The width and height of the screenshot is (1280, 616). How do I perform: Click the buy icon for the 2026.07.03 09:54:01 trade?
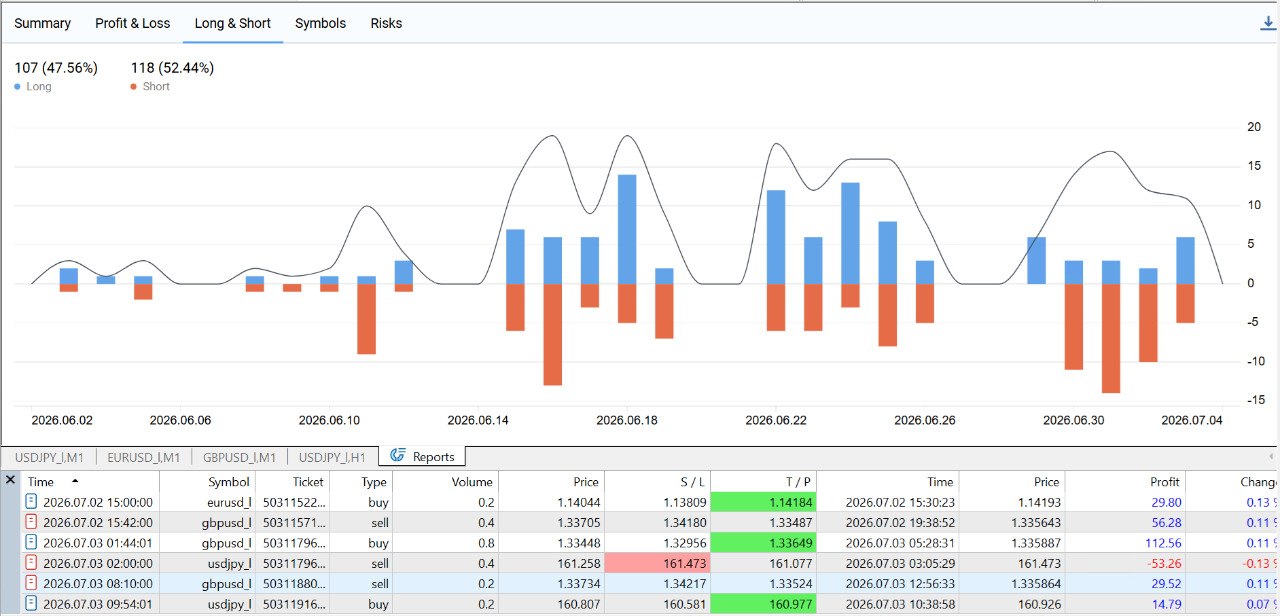31,604
